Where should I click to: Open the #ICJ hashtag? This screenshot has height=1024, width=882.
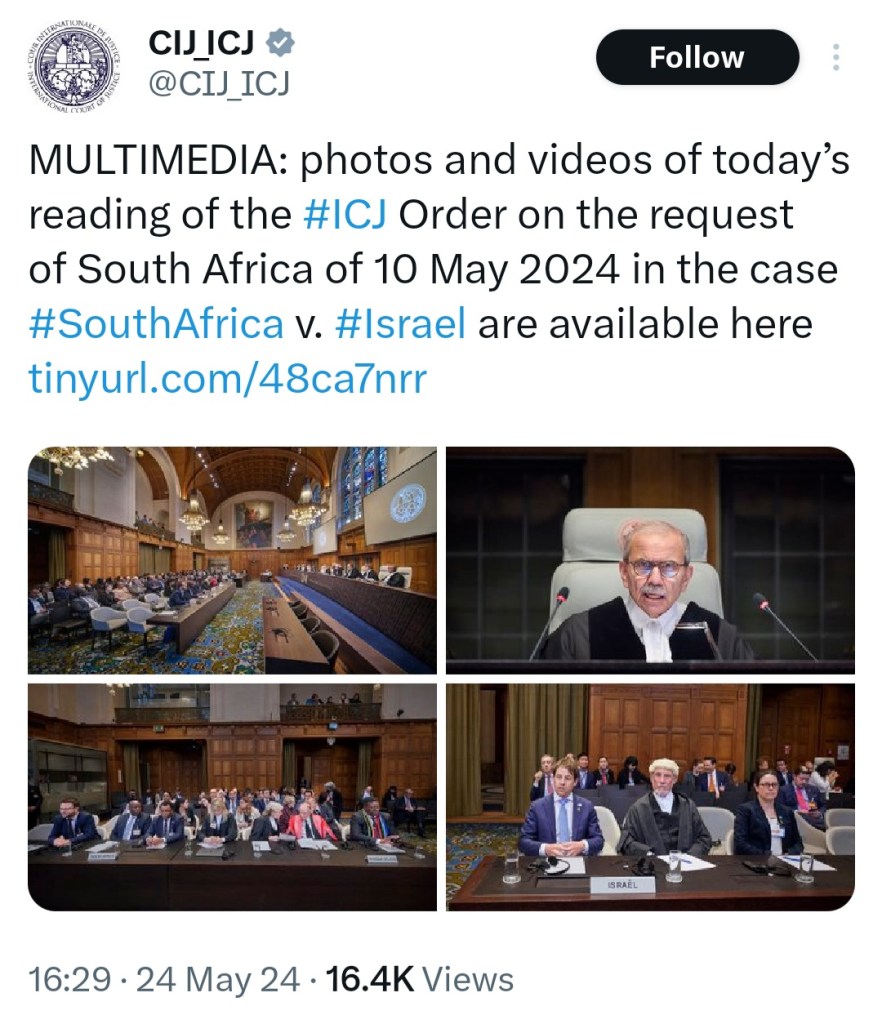point(345,214)
